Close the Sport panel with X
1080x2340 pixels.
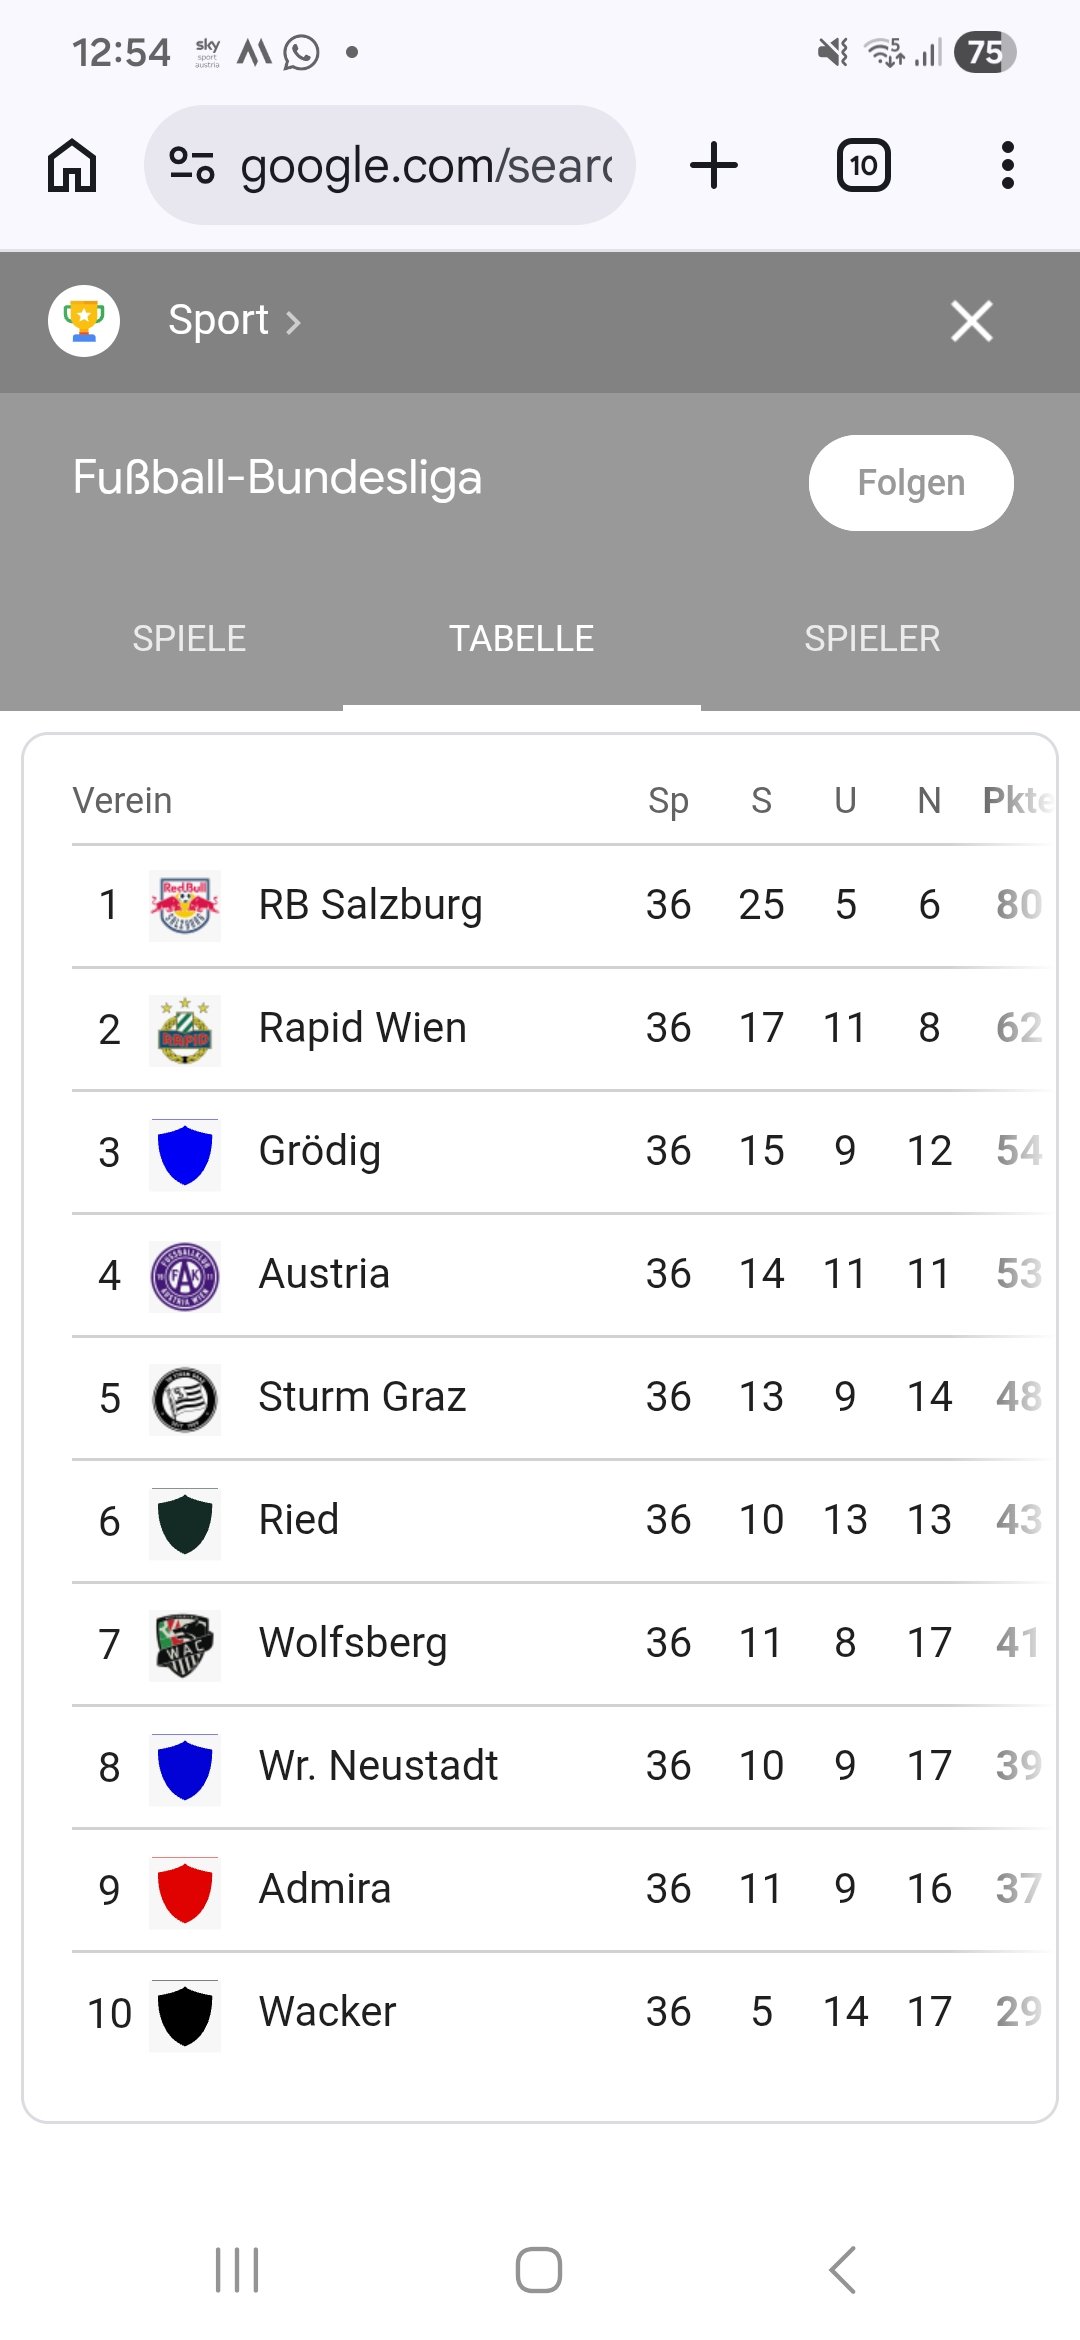click(971, 321)
